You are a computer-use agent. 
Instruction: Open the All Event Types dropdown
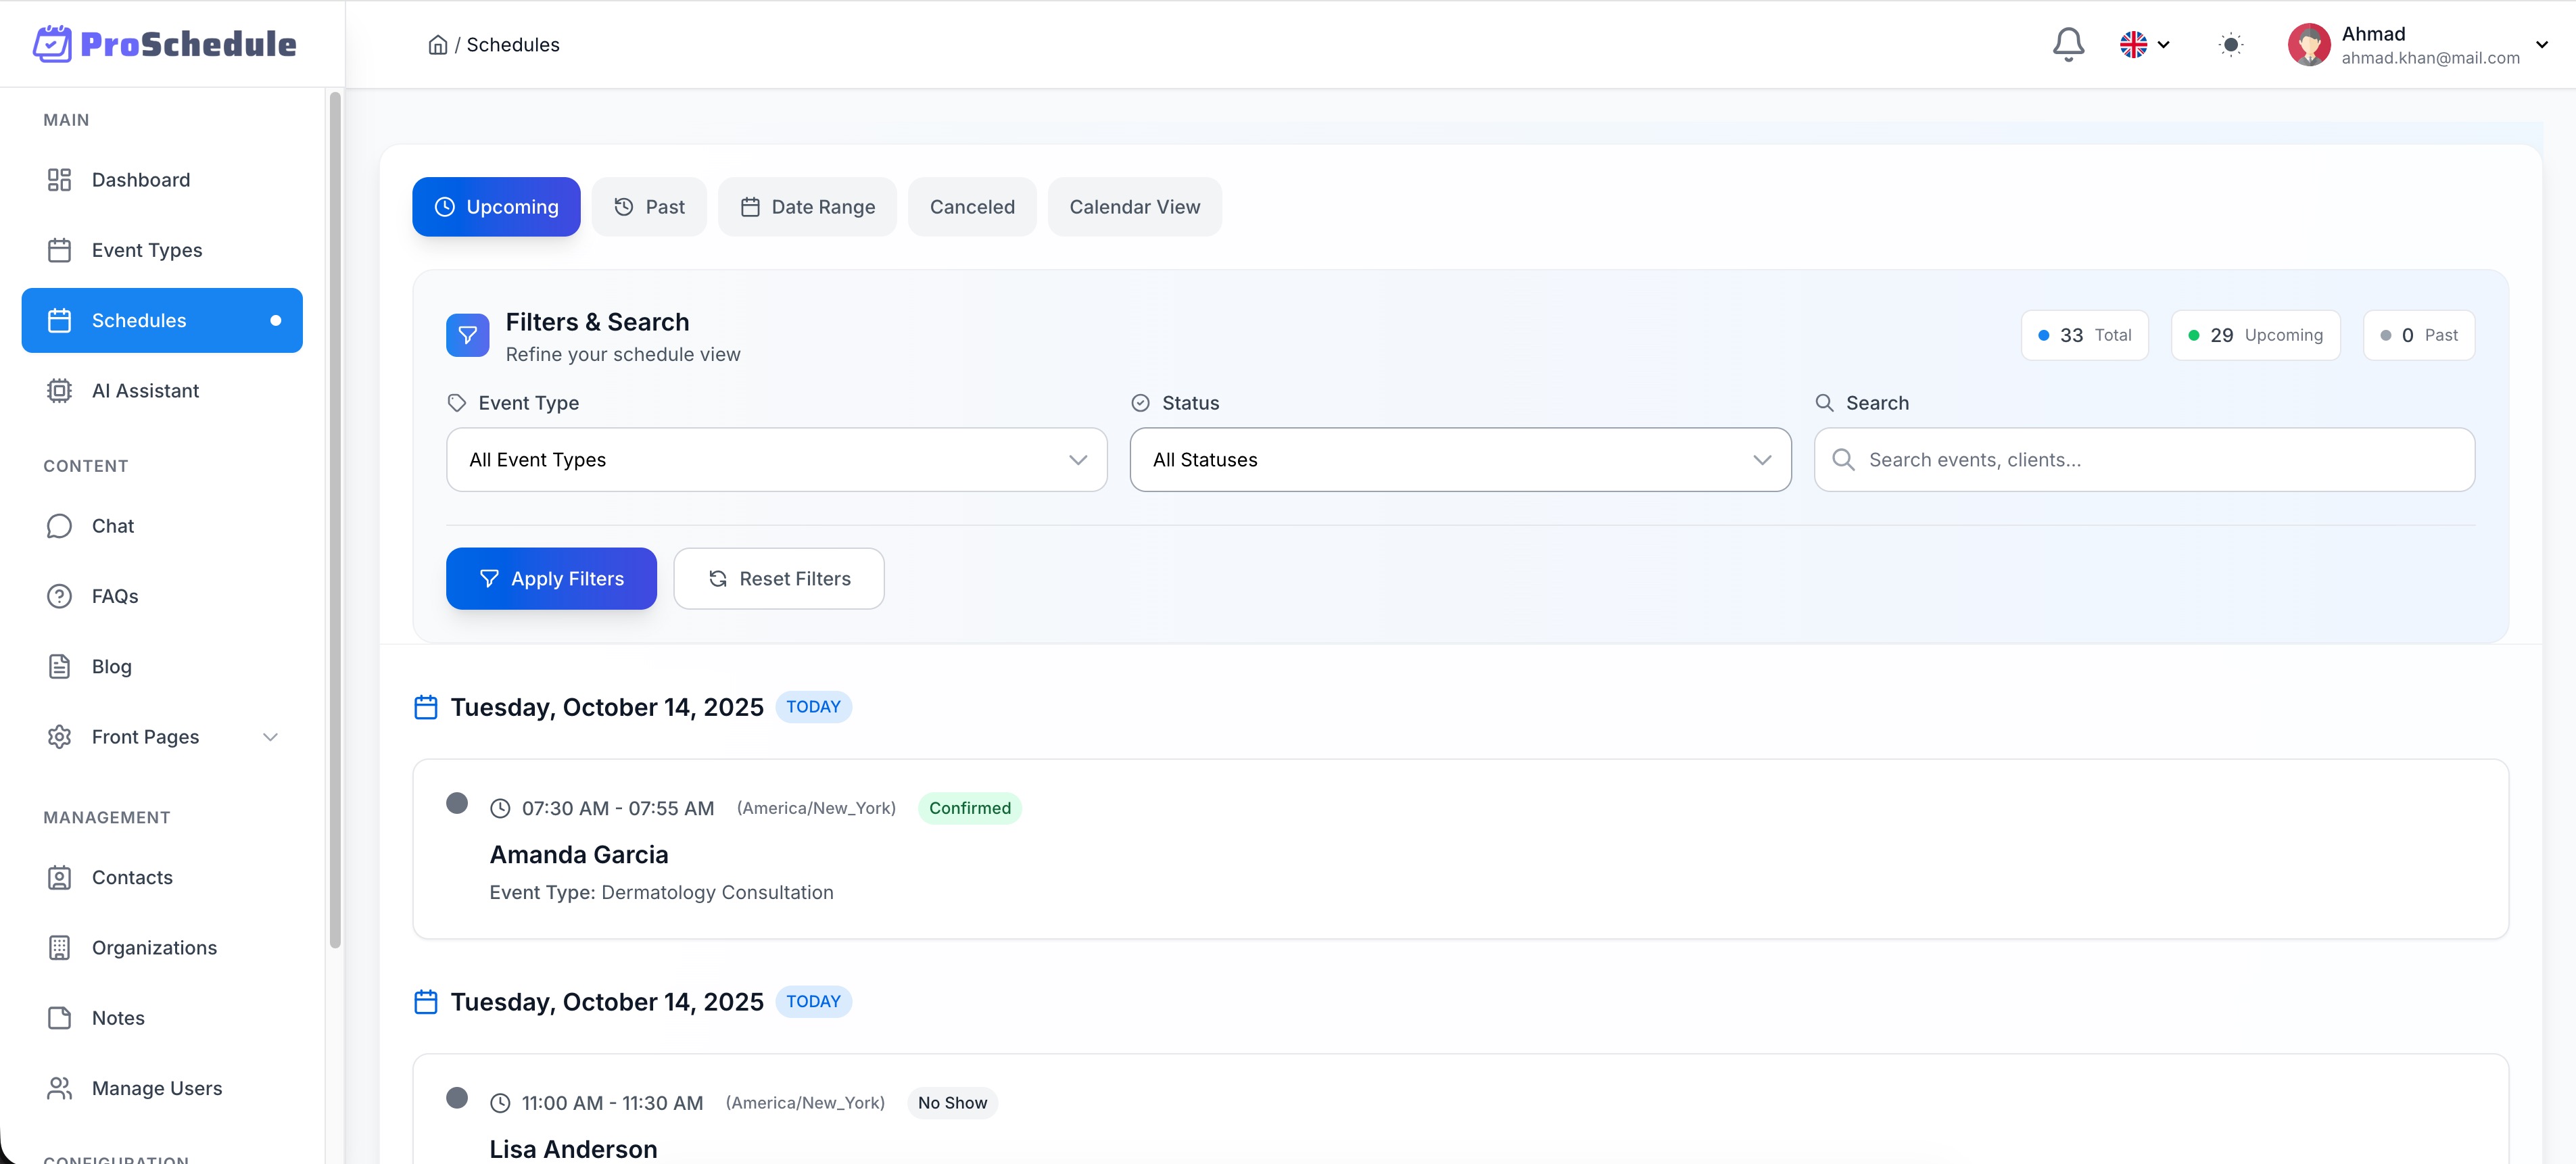pyautogui.click(x=776, y=460)
